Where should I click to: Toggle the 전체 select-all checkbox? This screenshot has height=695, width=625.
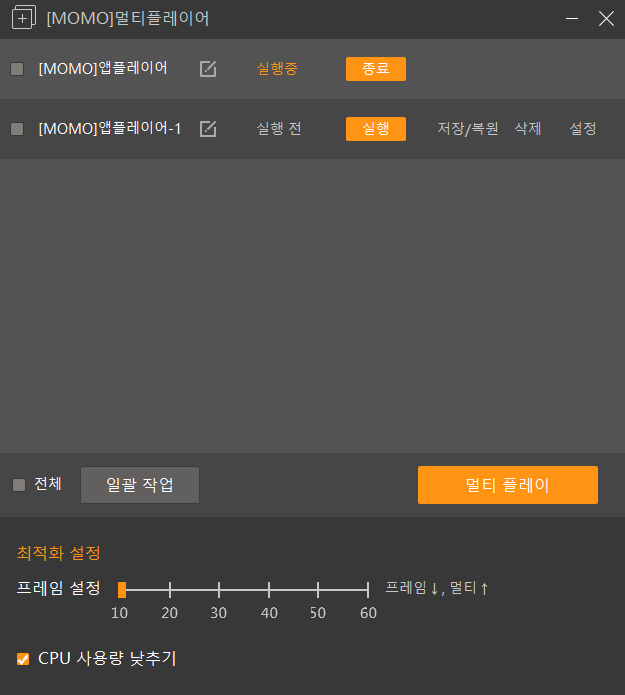pos(19,485)
